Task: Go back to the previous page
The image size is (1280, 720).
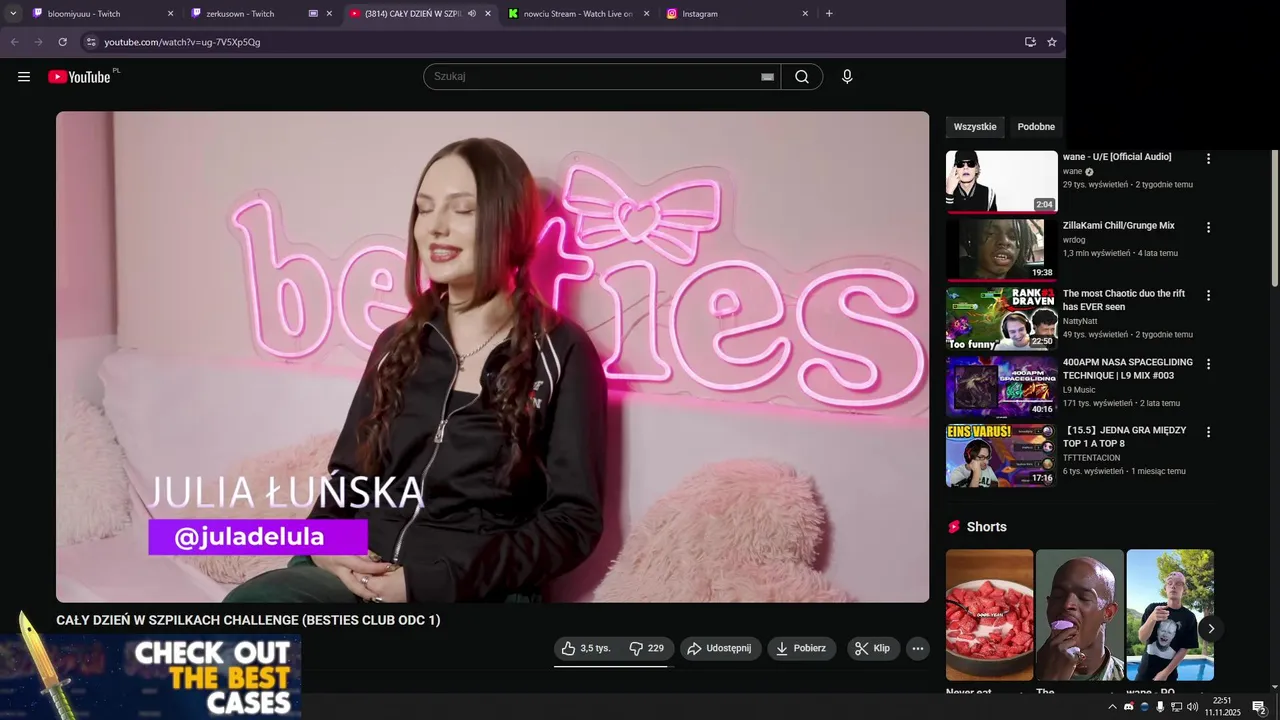Action: [x=14, y=42]
